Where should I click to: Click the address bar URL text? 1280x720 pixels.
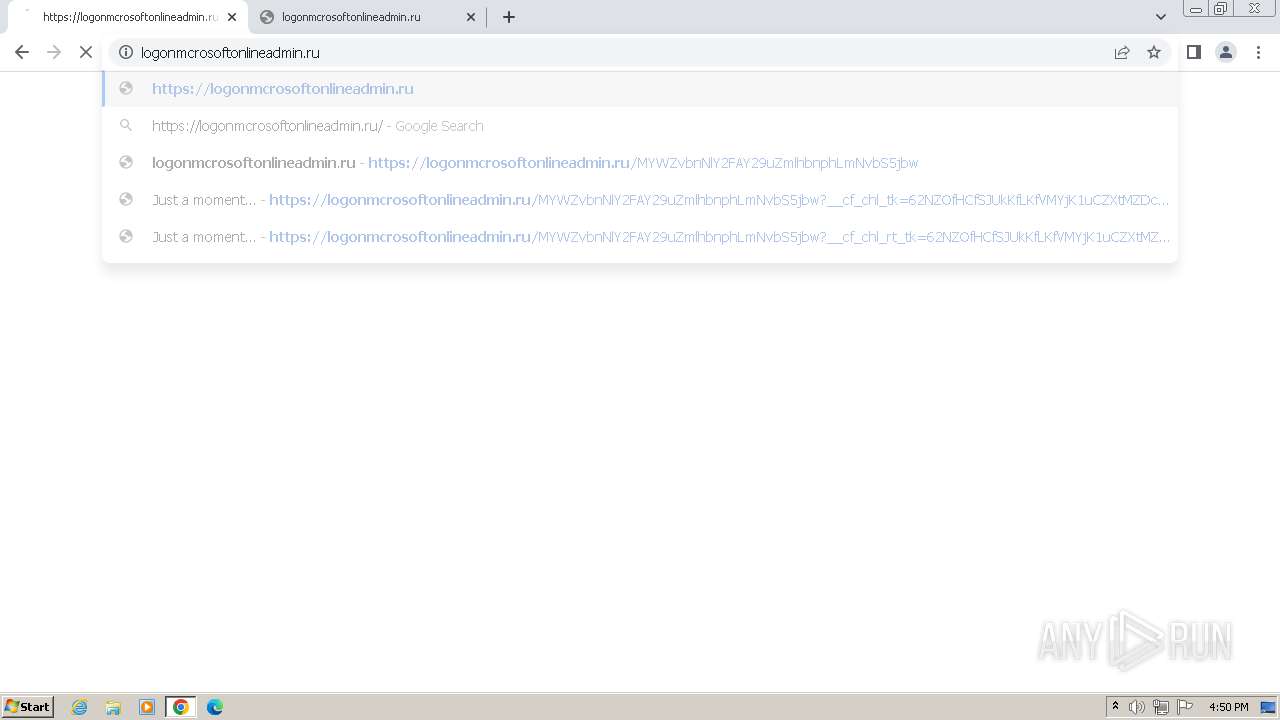pos(231,53)
